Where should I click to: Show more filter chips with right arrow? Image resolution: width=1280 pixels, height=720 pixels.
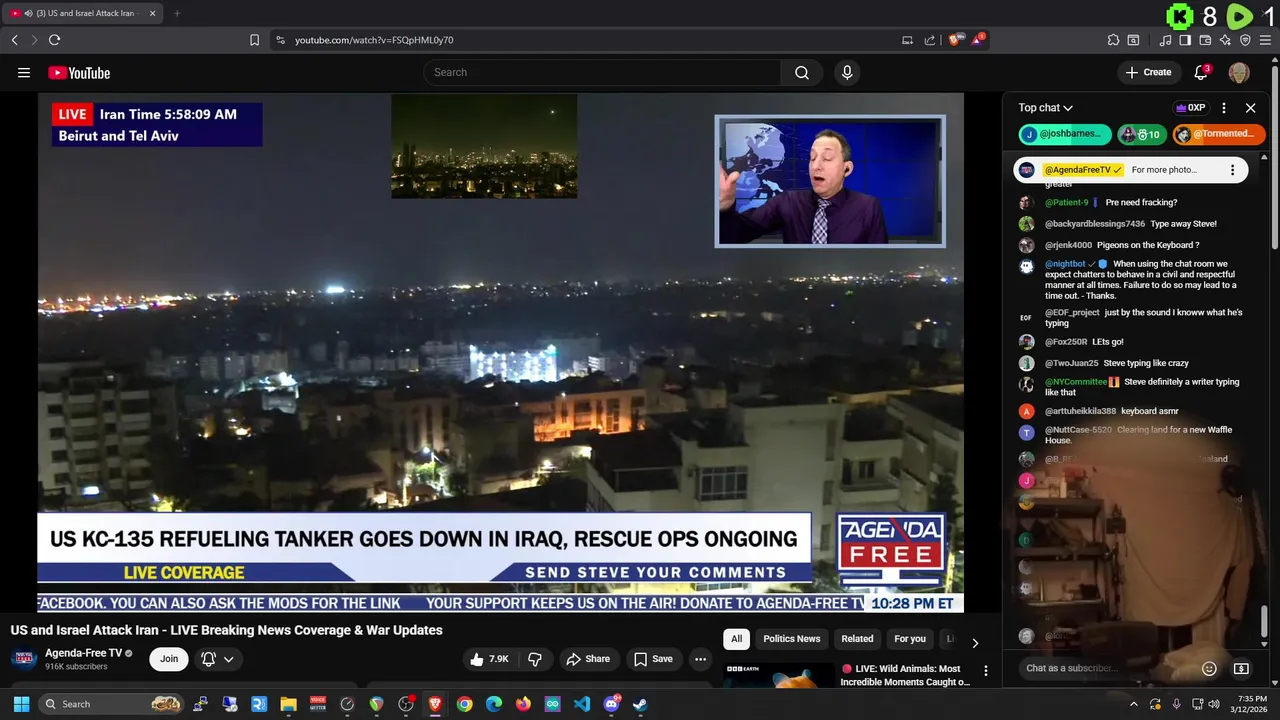(975, 643)
